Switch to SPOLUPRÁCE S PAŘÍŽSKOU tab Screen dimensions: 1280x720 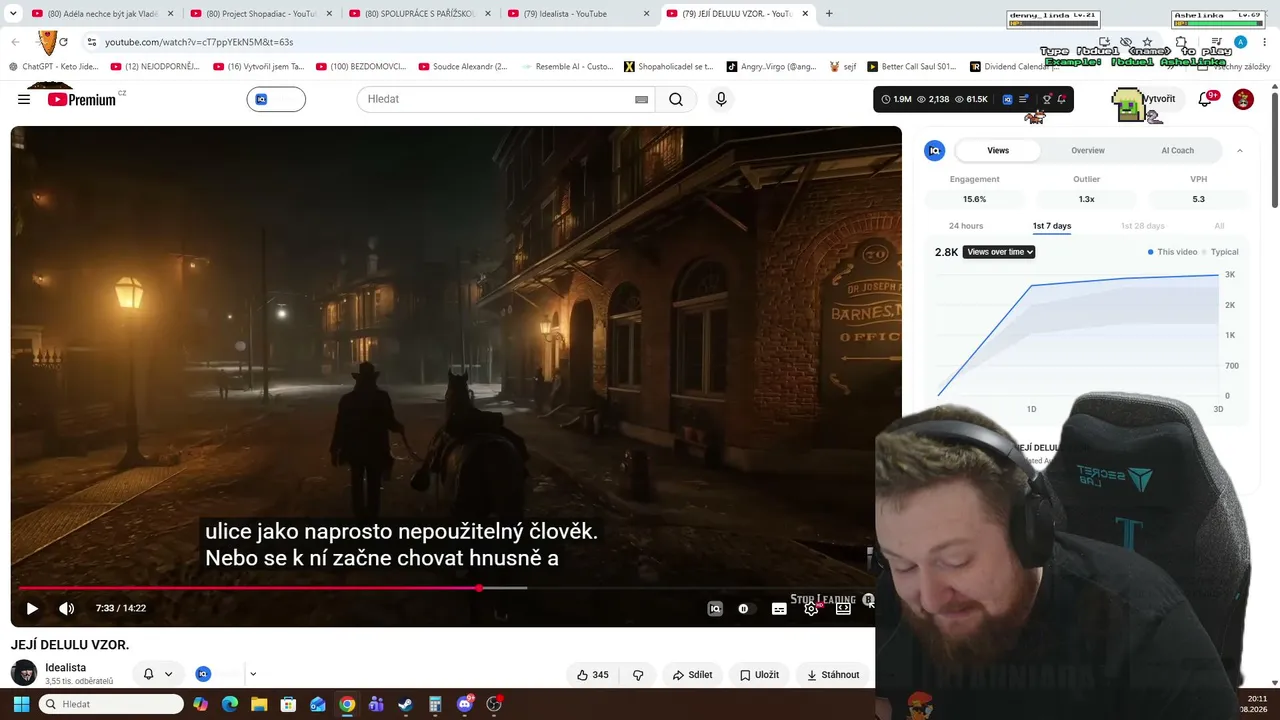tap(420, 14)
